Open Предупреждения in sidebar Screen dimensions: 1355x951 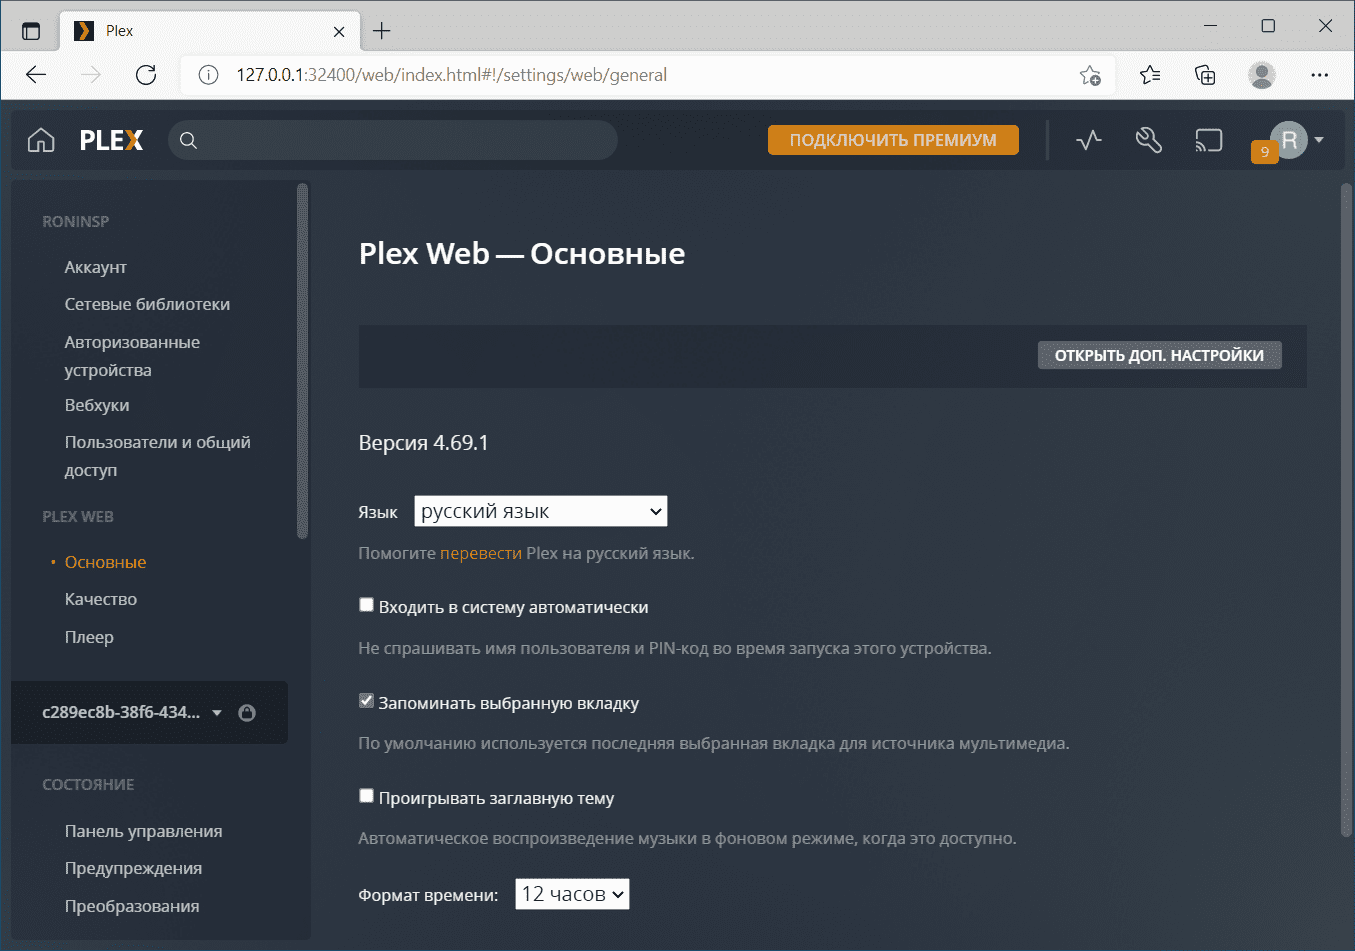coord(134,868)
